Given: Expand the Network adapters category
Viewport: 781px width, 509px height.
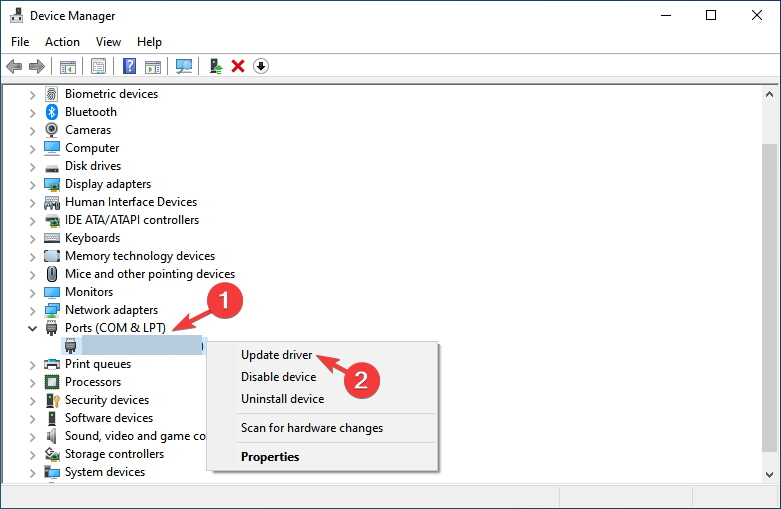Looking at the screenshot, I should click(x=32, y=311).
